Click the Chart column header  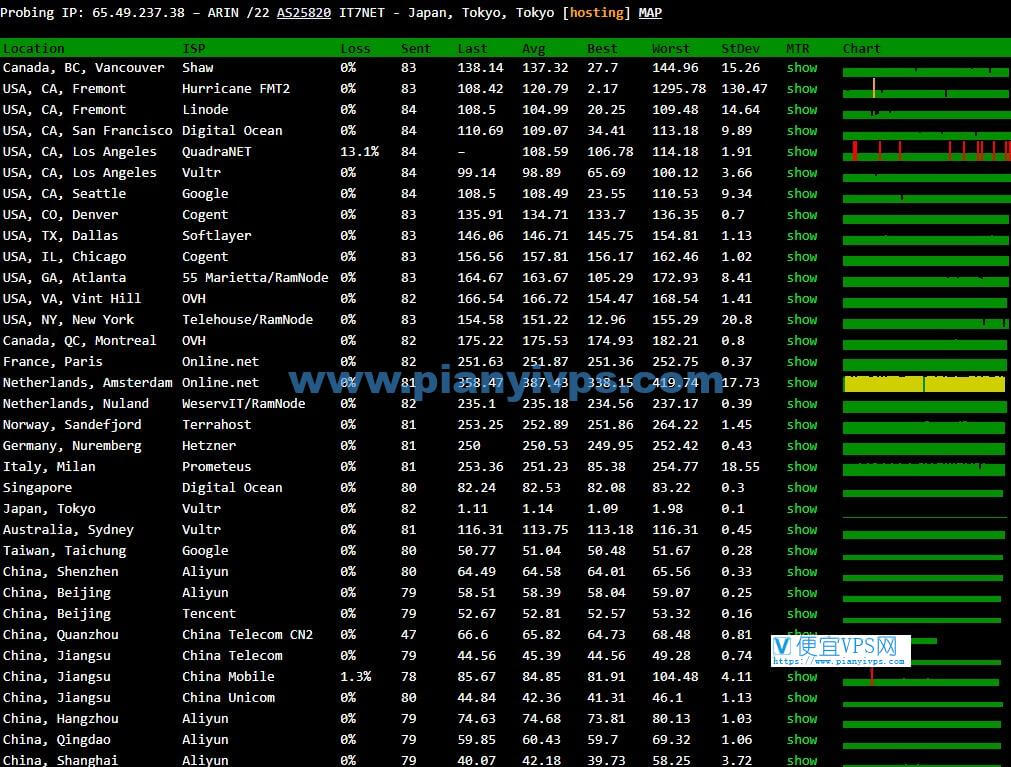861,48
